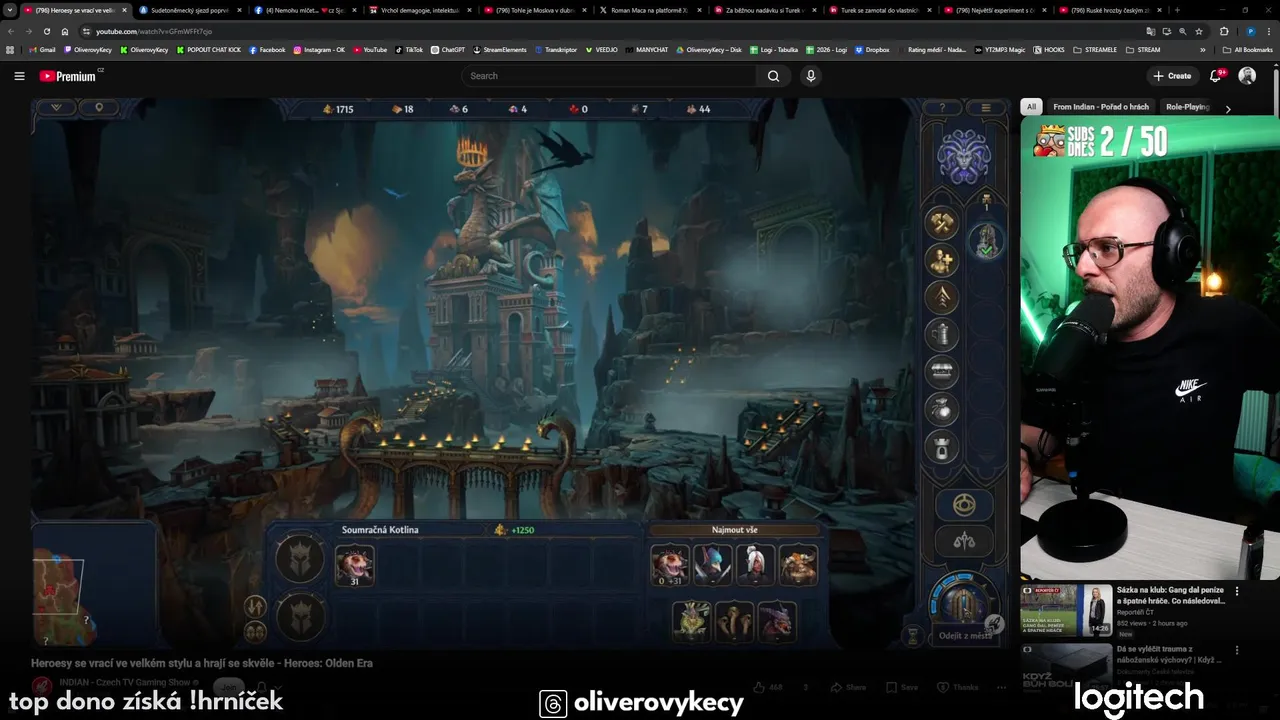This screenshot has height=720, width=1280.
Task: Click the balance scales button
Action: (964, 541)
